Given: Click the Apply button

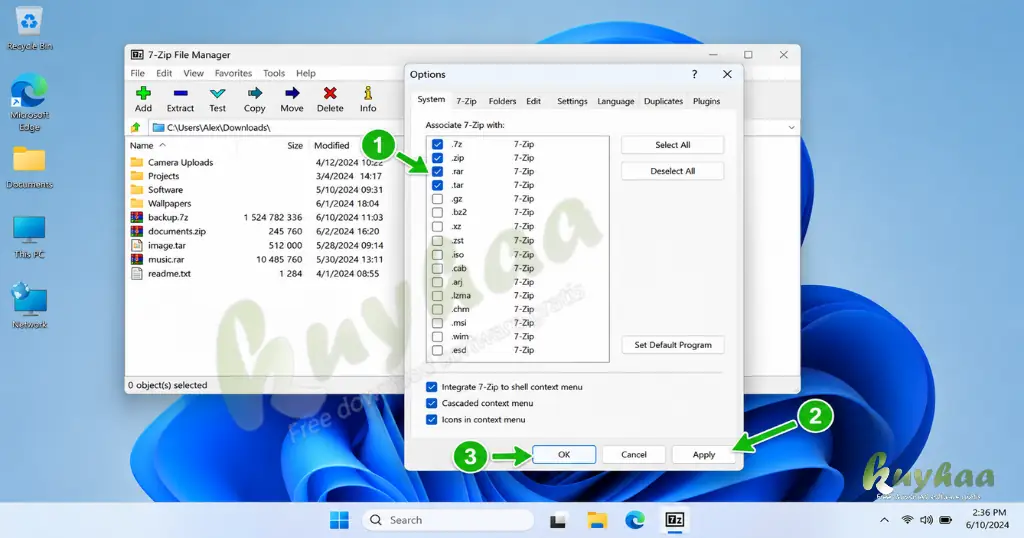Looking at the screenshot, I should [x=703, y=454].
